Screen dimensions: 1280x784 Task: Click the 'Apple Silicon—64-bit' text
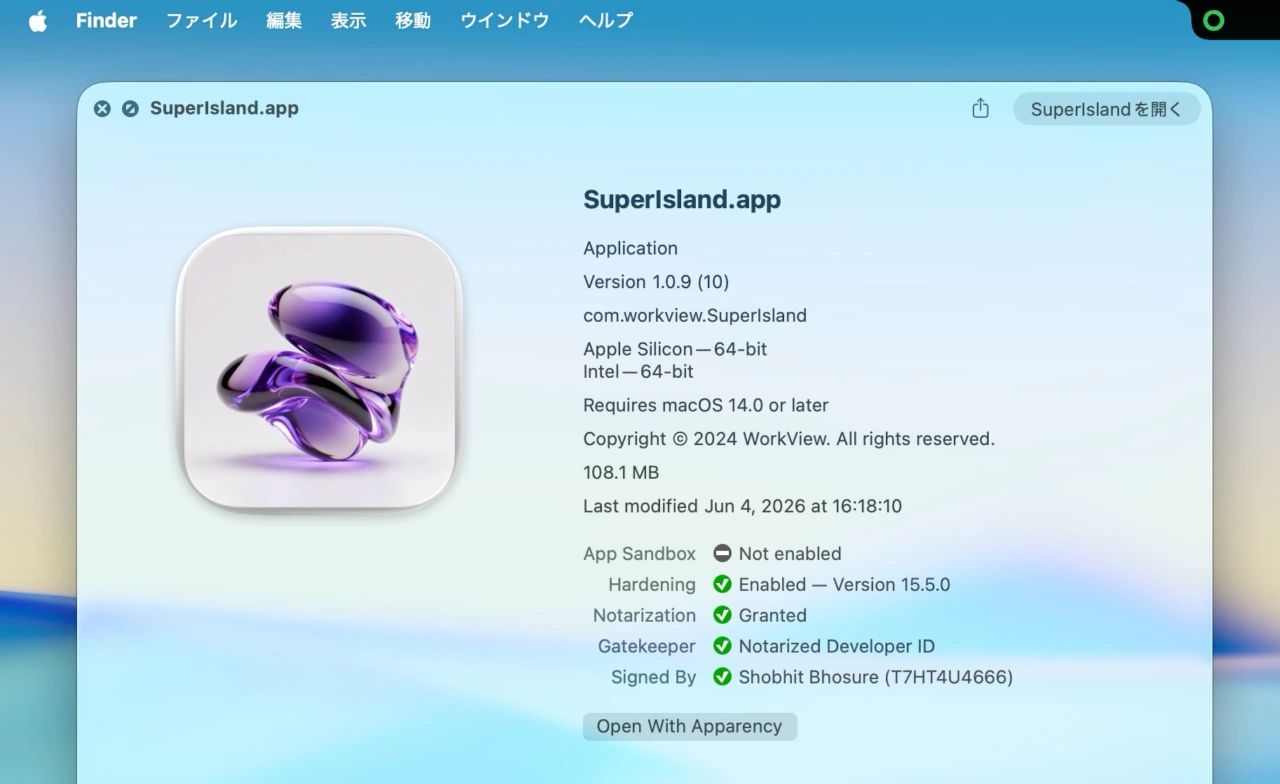[675, 349]
